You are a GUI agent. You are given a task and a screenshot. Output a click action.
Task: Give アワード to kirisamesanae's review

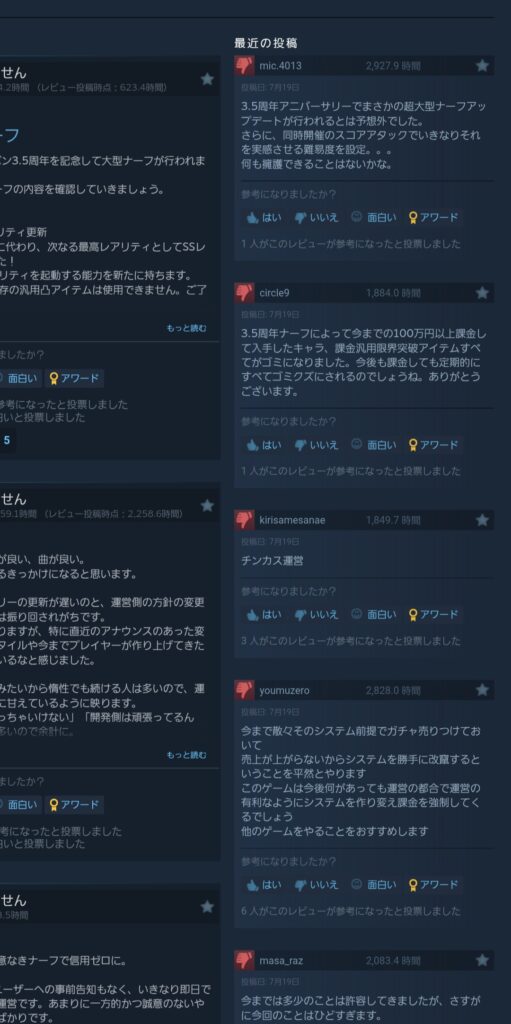click(x=433, y=615)
